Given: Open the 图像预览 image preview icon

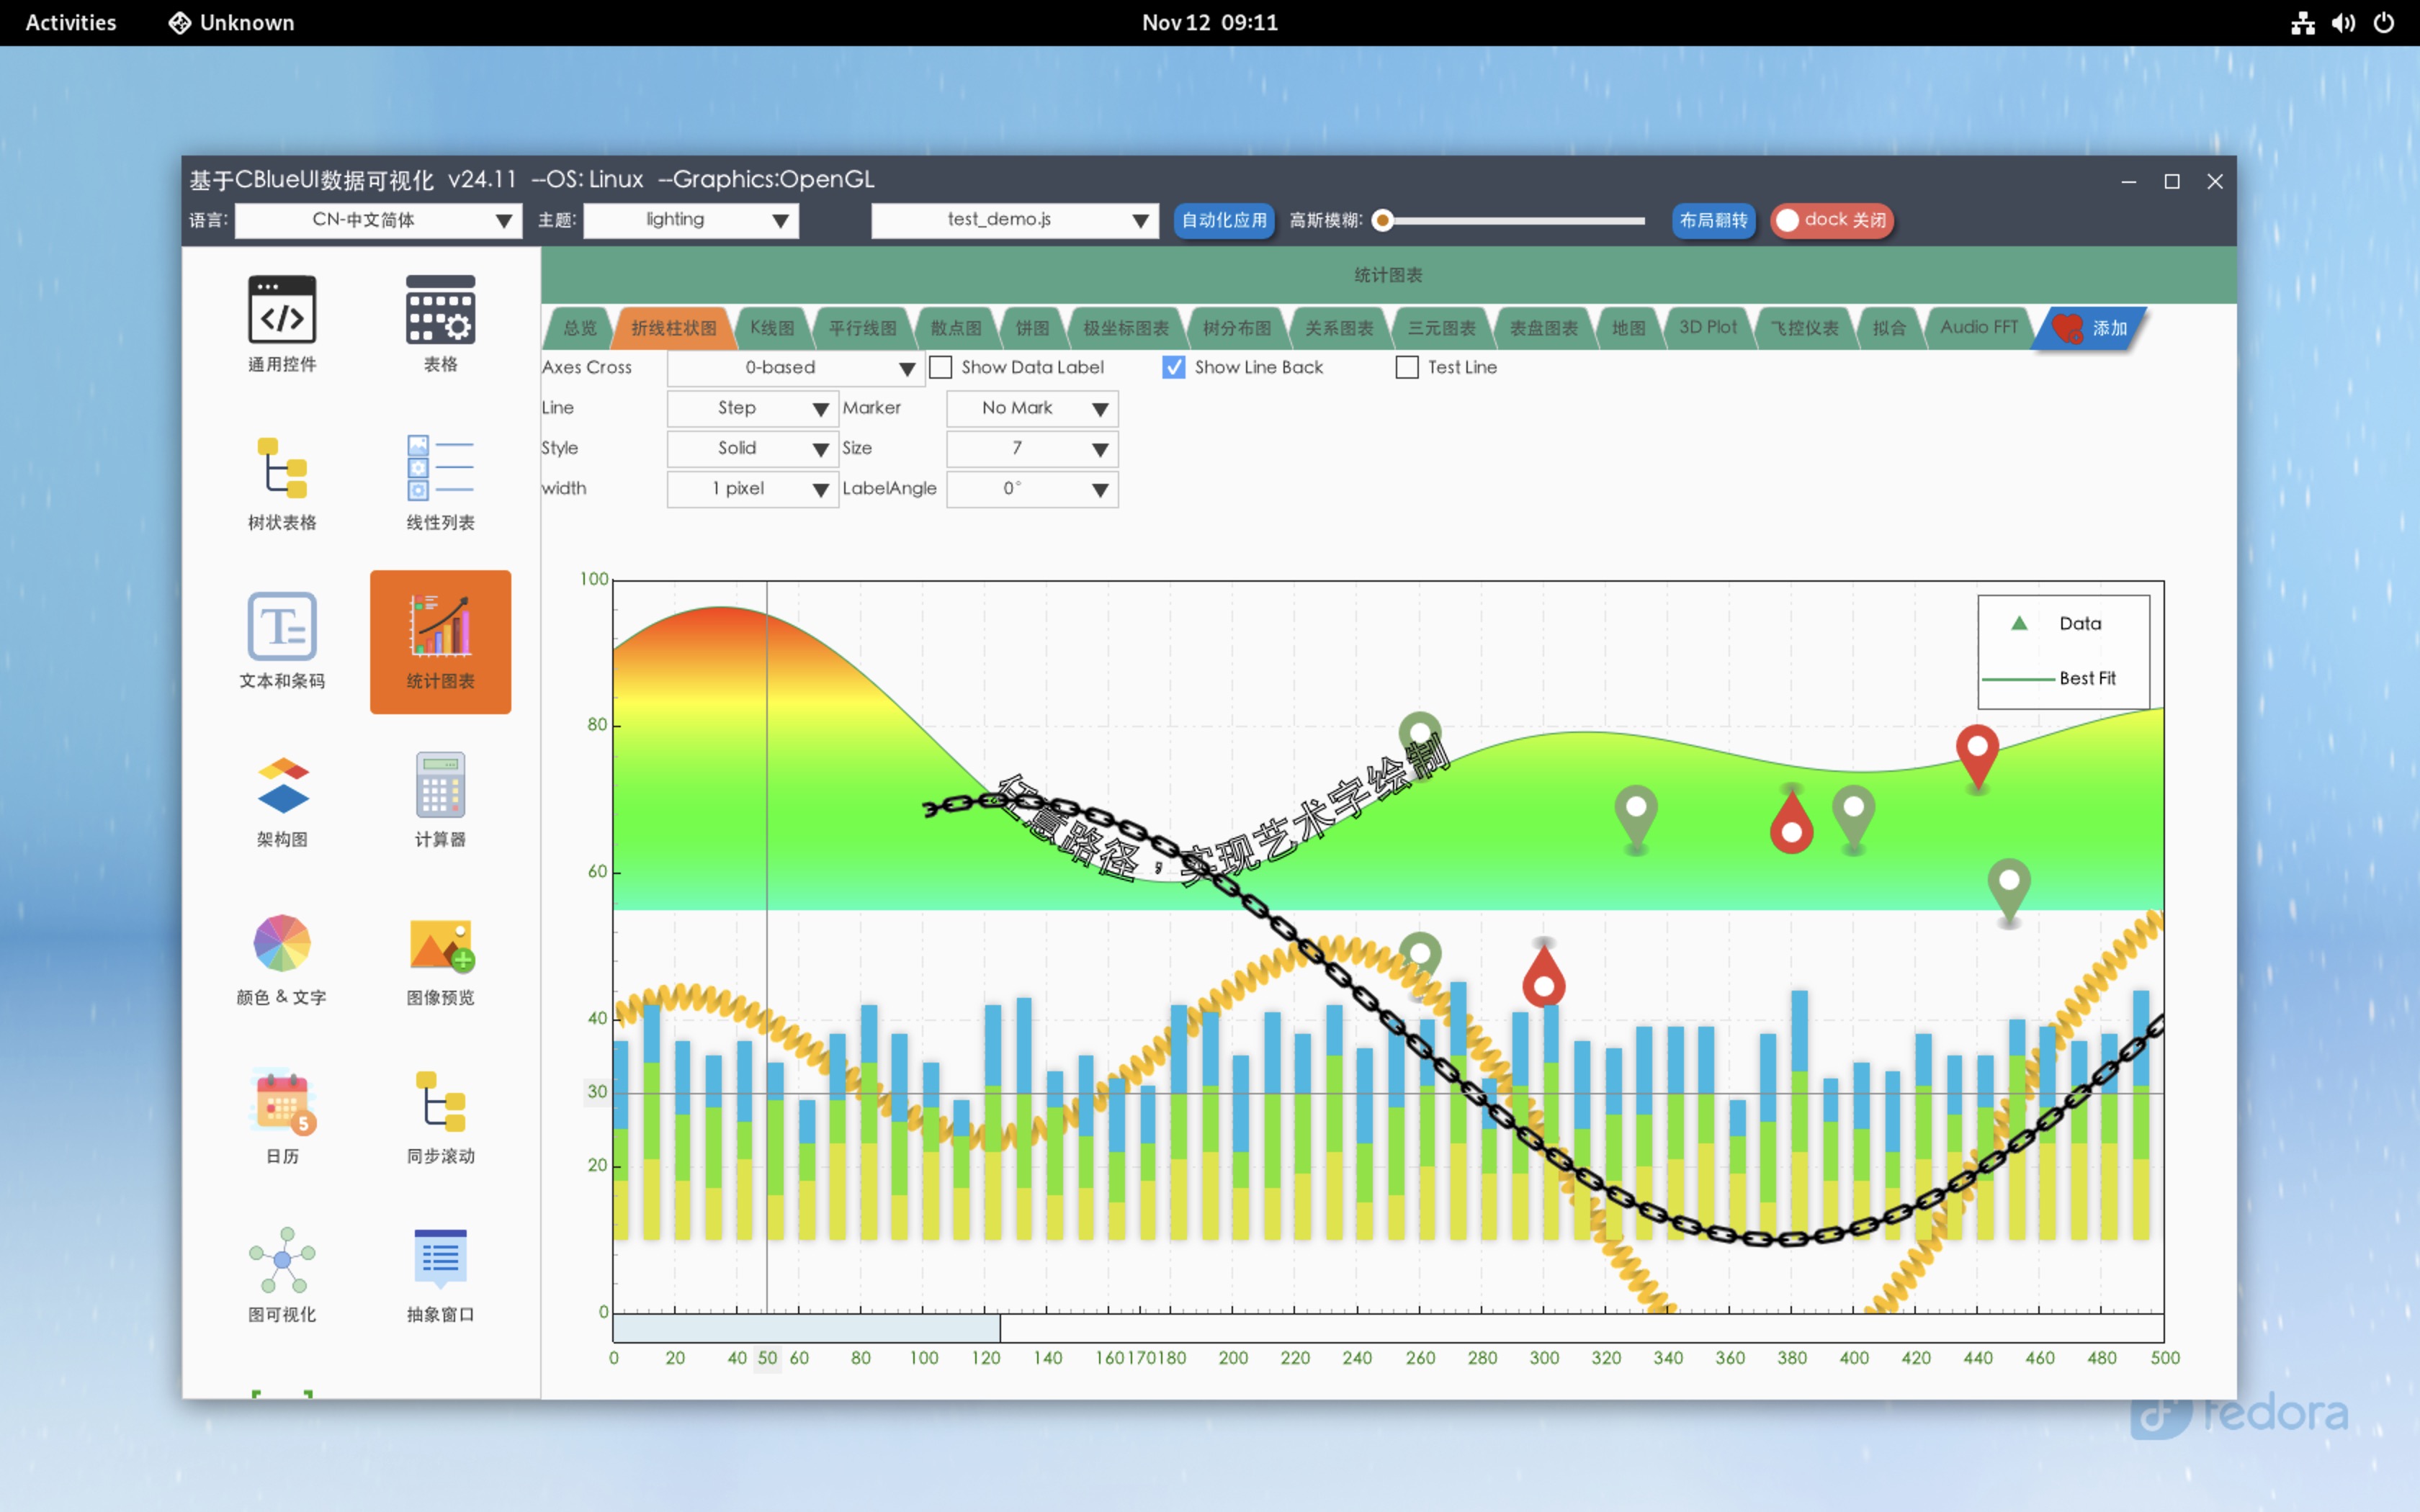Looking at the screenshot, I should tap(440, 943).
